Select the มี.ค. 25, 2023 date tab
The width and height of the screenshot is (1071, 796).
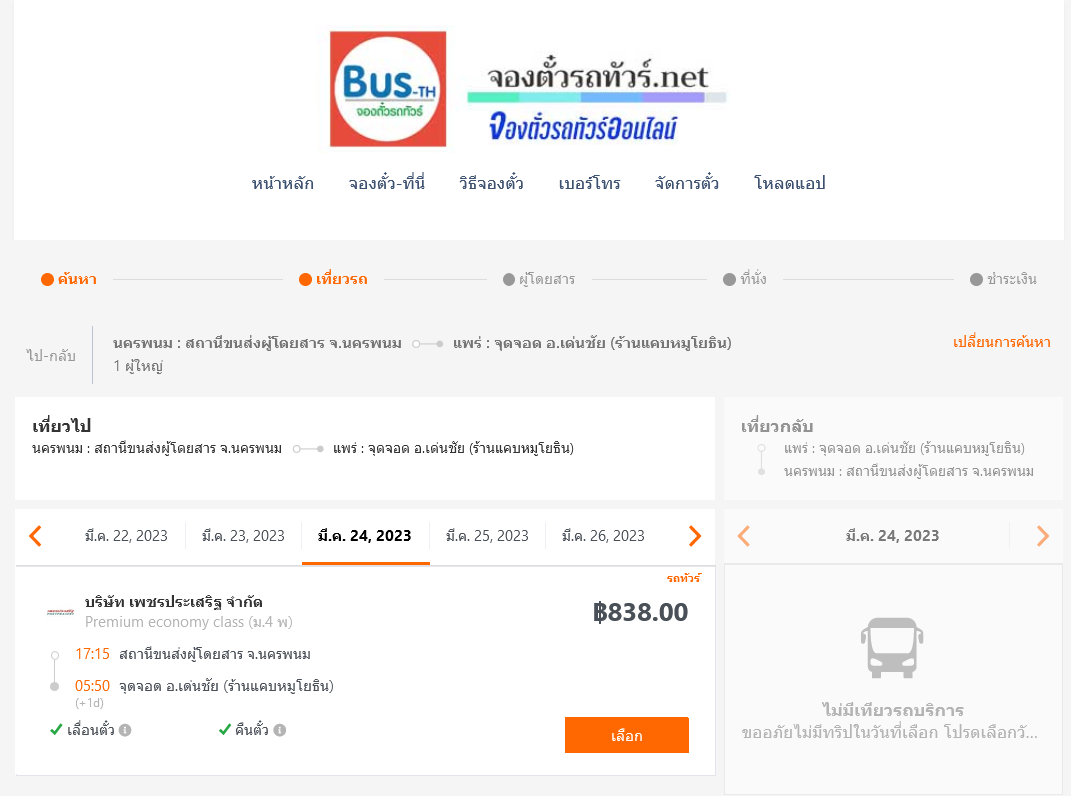tap(487, 536)
